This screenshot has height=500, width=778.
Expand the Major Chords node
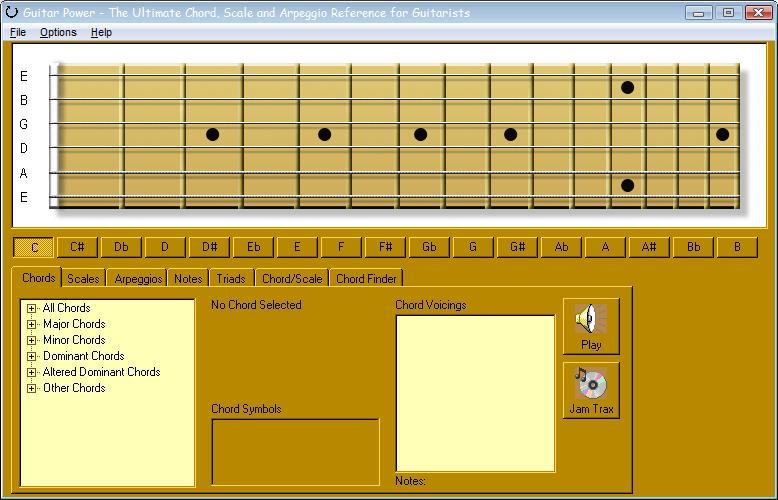coord(31,324)
